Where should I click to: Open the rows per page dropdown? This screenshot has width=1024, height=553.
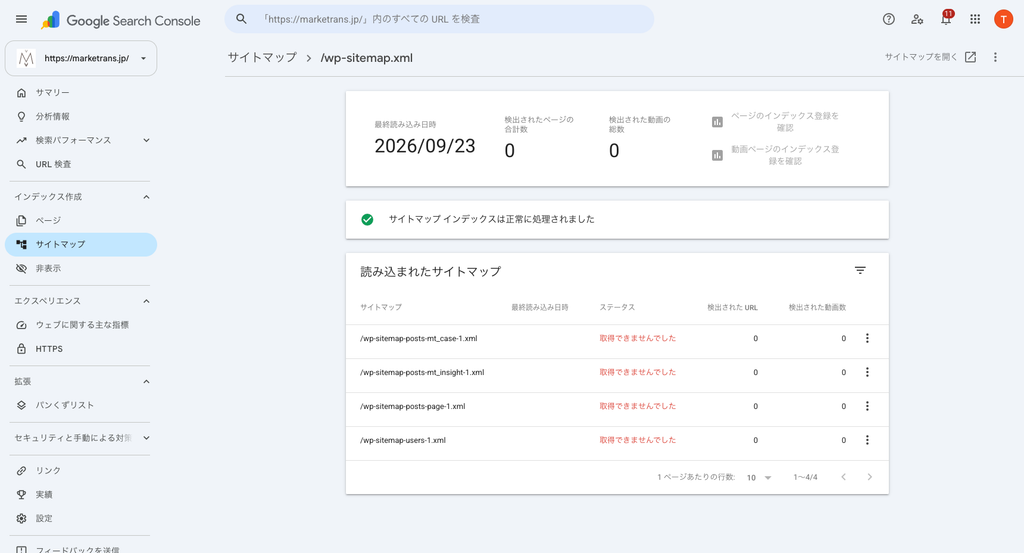759,477
